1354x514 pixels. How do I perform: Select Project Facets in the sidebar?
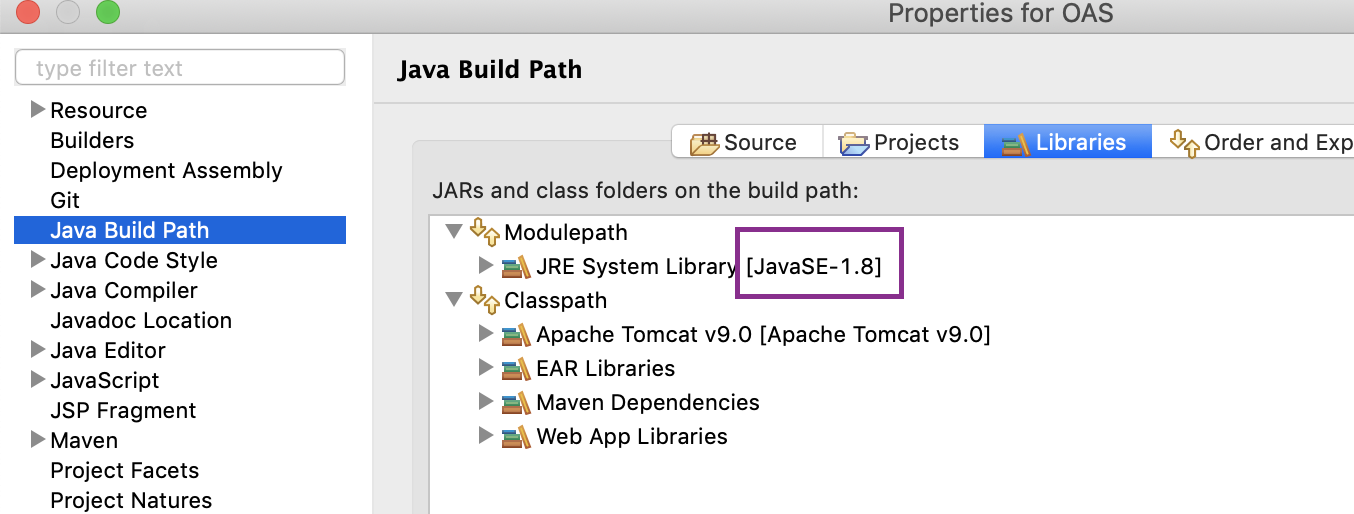[124, 470]
